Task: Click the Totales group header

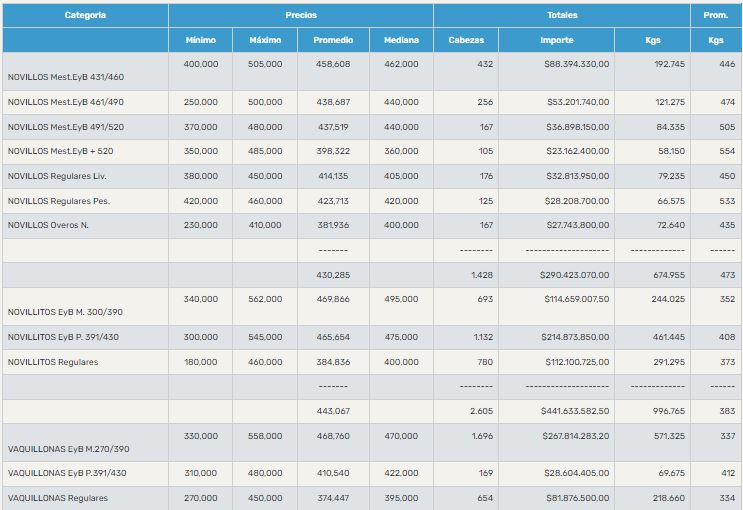Action: [x=561, y=15]
